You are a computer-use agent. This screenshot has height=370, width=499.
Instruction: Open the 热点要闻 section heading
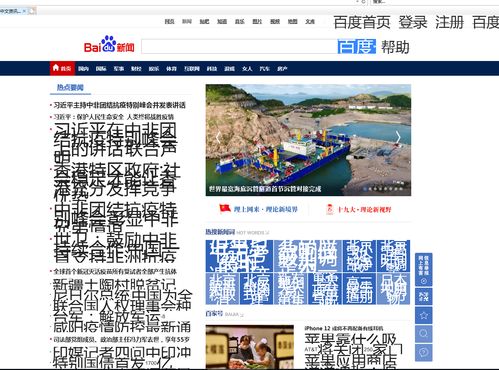pos(70,87)
